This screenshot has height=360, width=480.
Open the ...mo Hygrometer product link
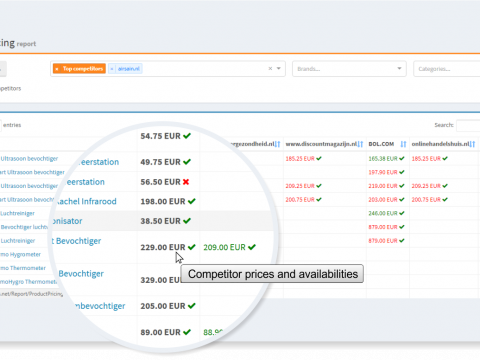point(20,254)
